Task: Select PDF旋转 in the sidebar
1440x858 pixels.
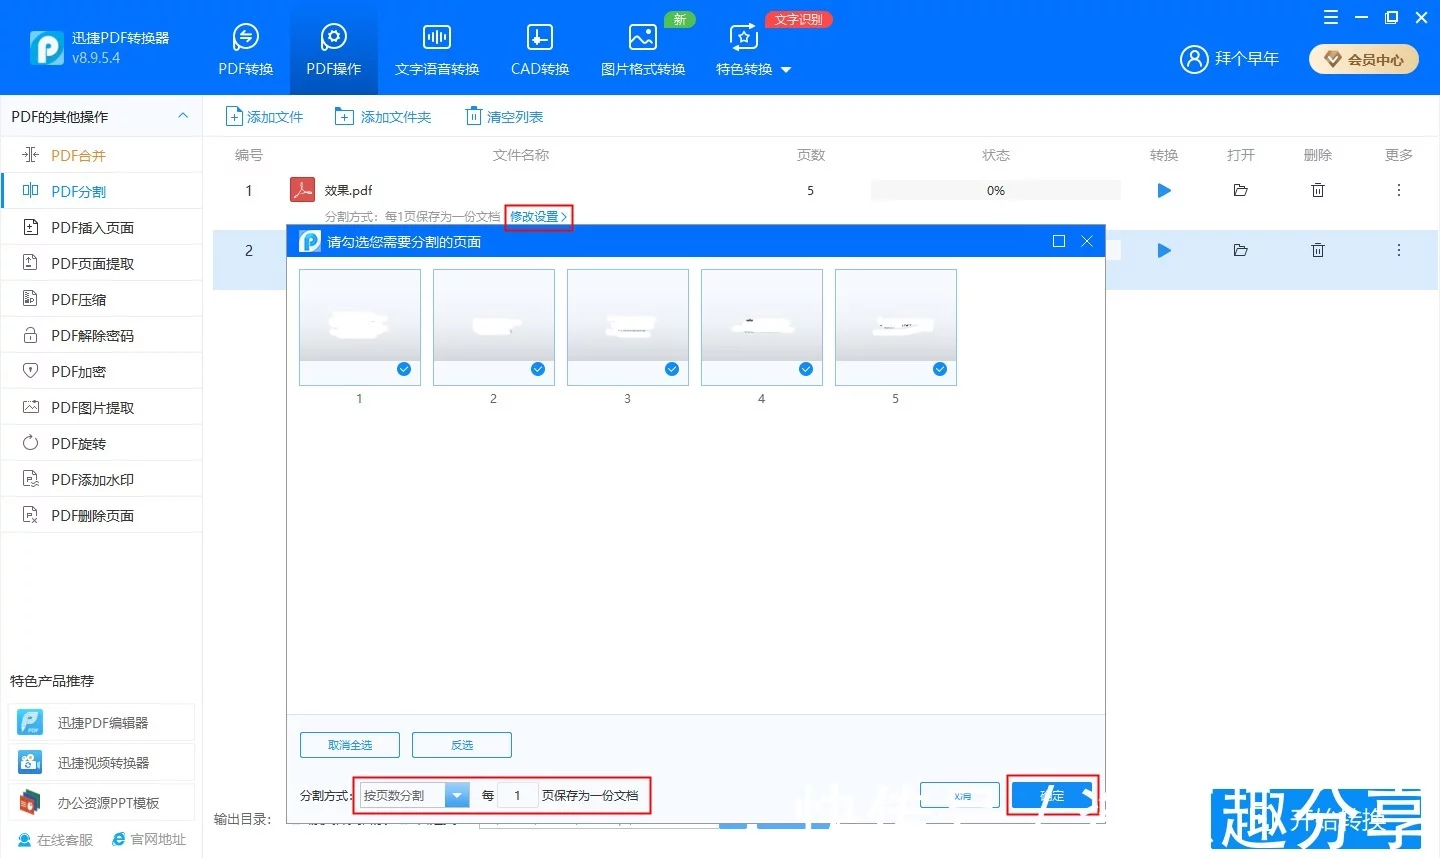Action: [x=101, y=443]
